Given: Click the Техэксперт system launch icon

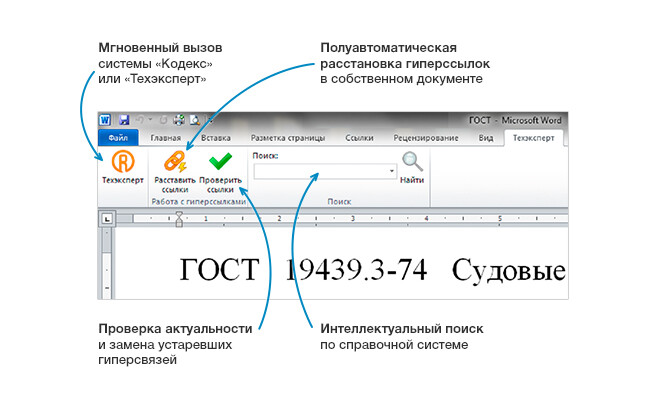Looking at the screenshot, I should 123,162.
